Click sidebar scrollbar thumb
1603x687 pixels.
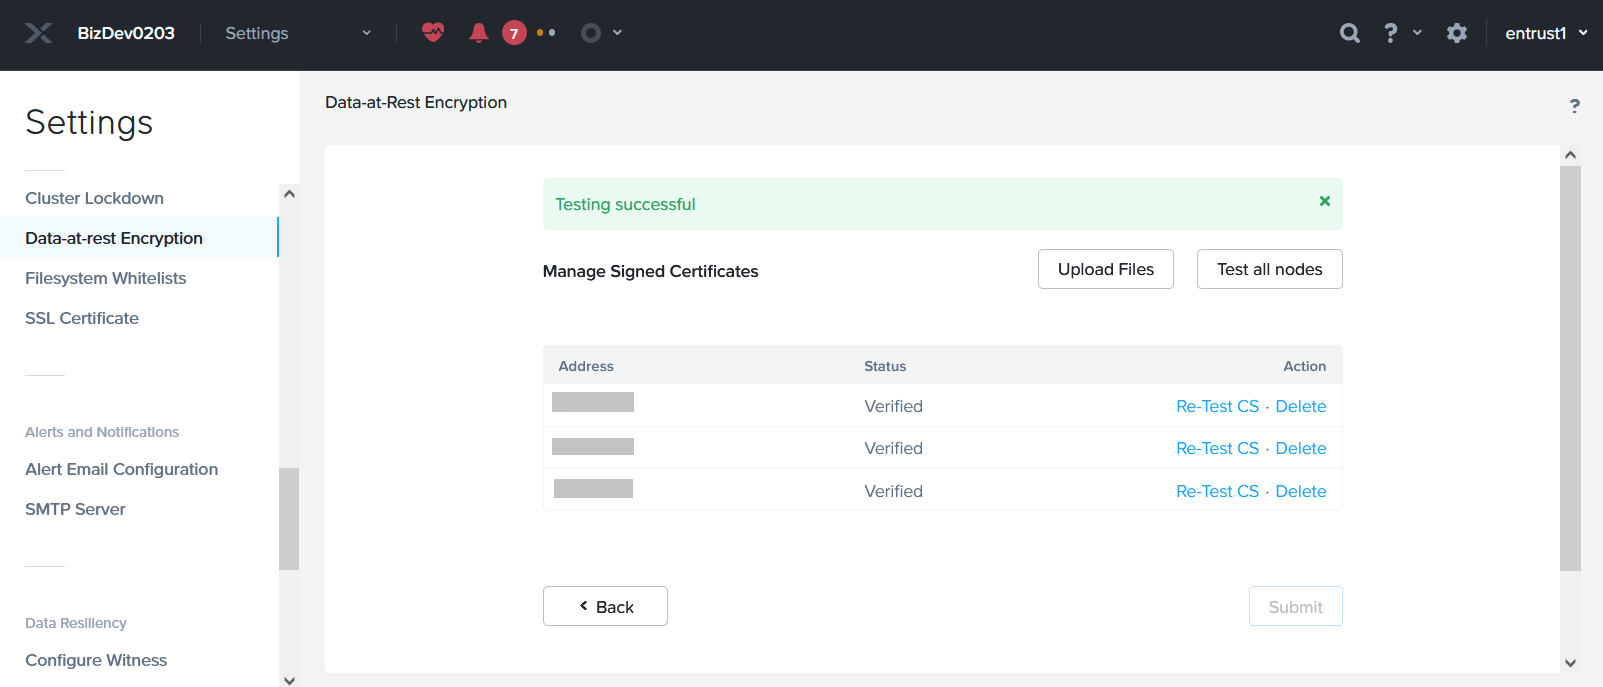[x=289, y=519]
